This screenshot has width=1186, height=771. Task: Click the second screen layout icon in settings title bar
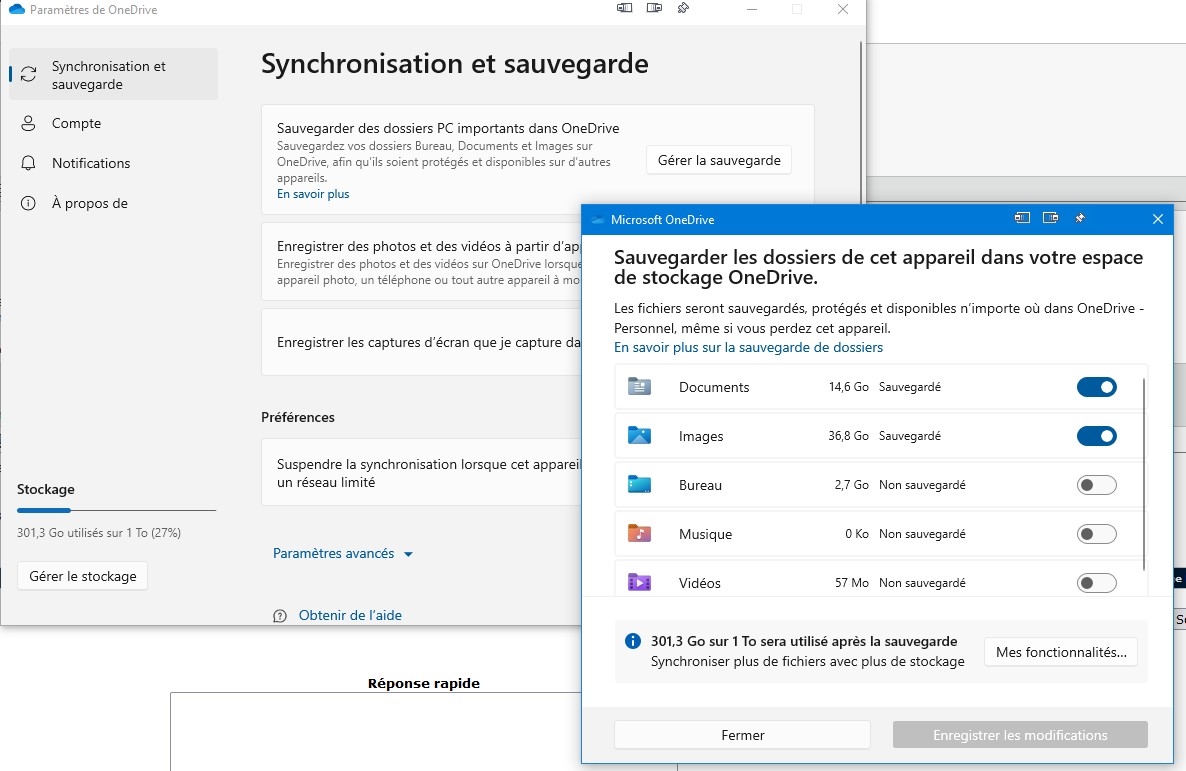(654, 8)
